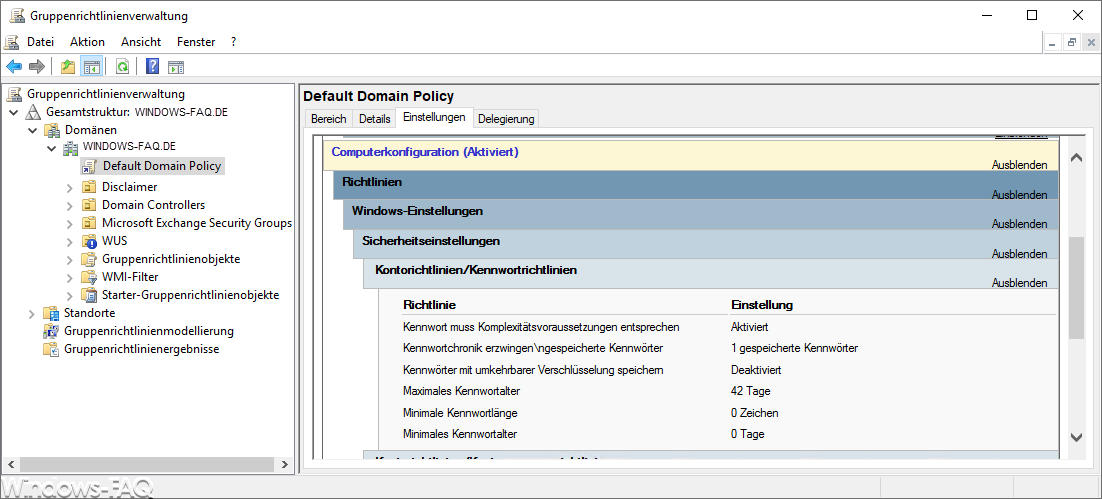
Task: Expand the Domain Controllers node
Action: (70, 205)
